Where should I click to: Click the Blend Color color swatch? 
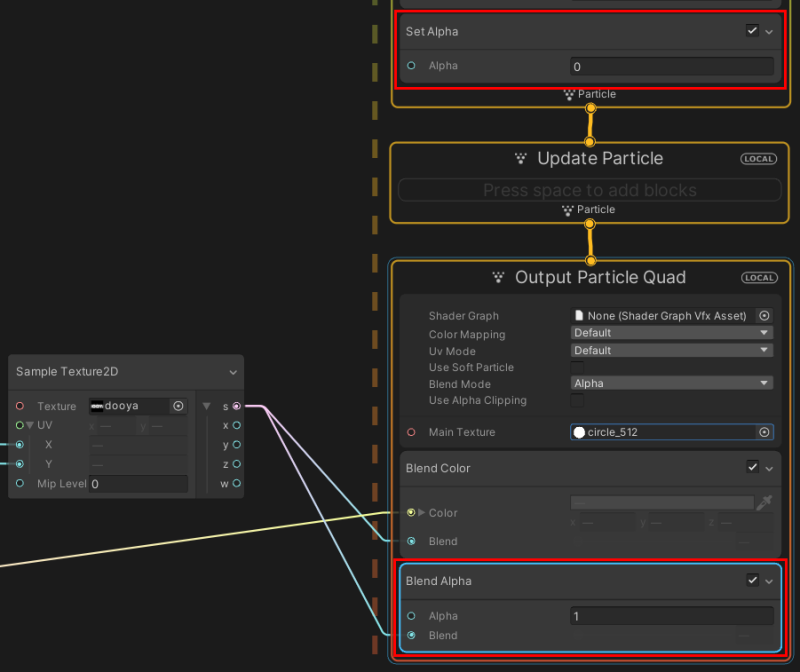[662, 503]
